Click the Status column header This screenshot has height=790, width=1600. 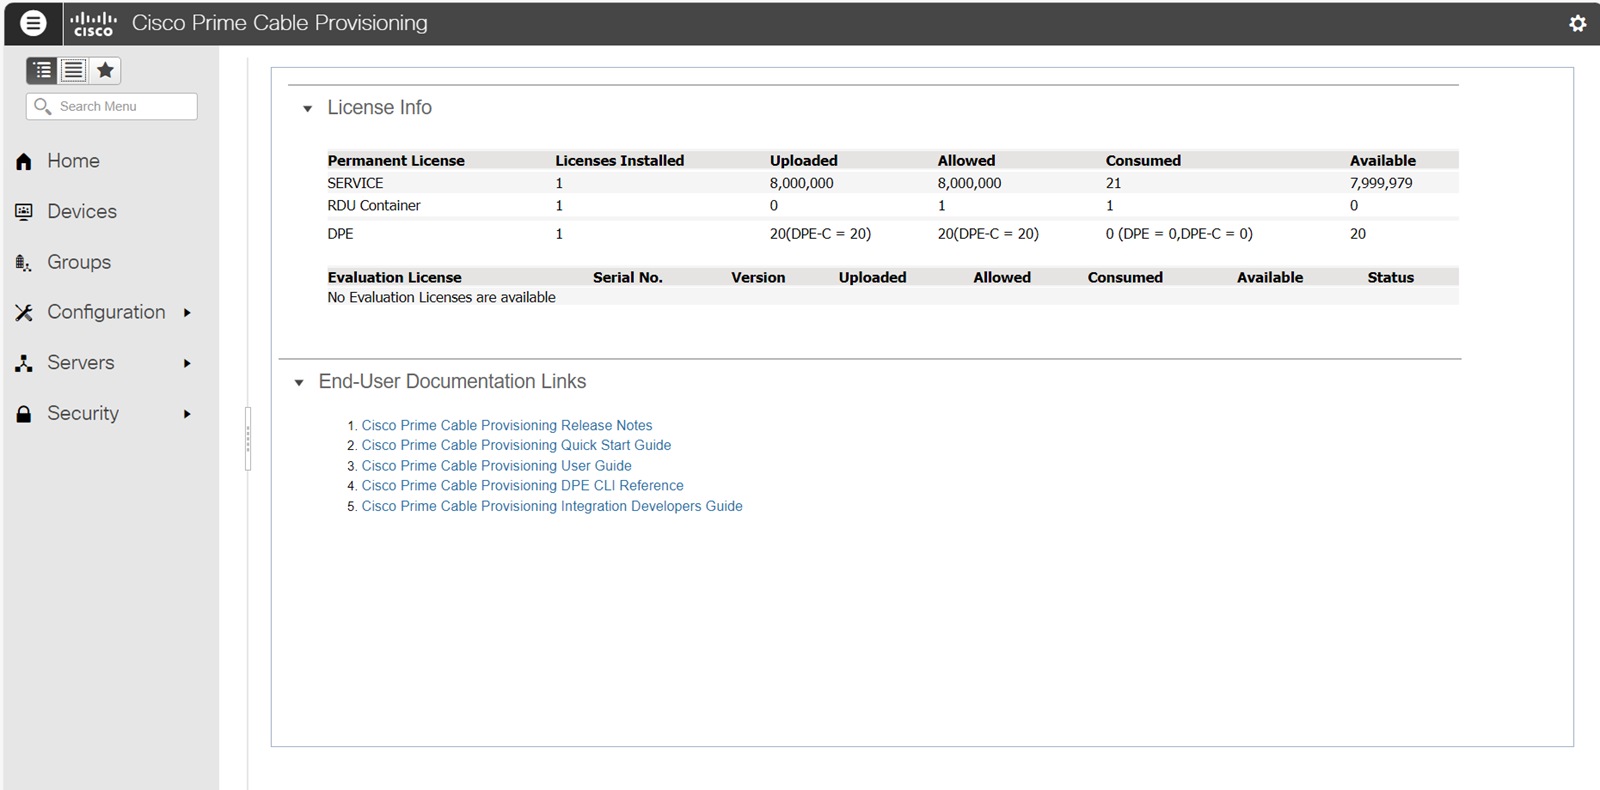[1391, 277]
